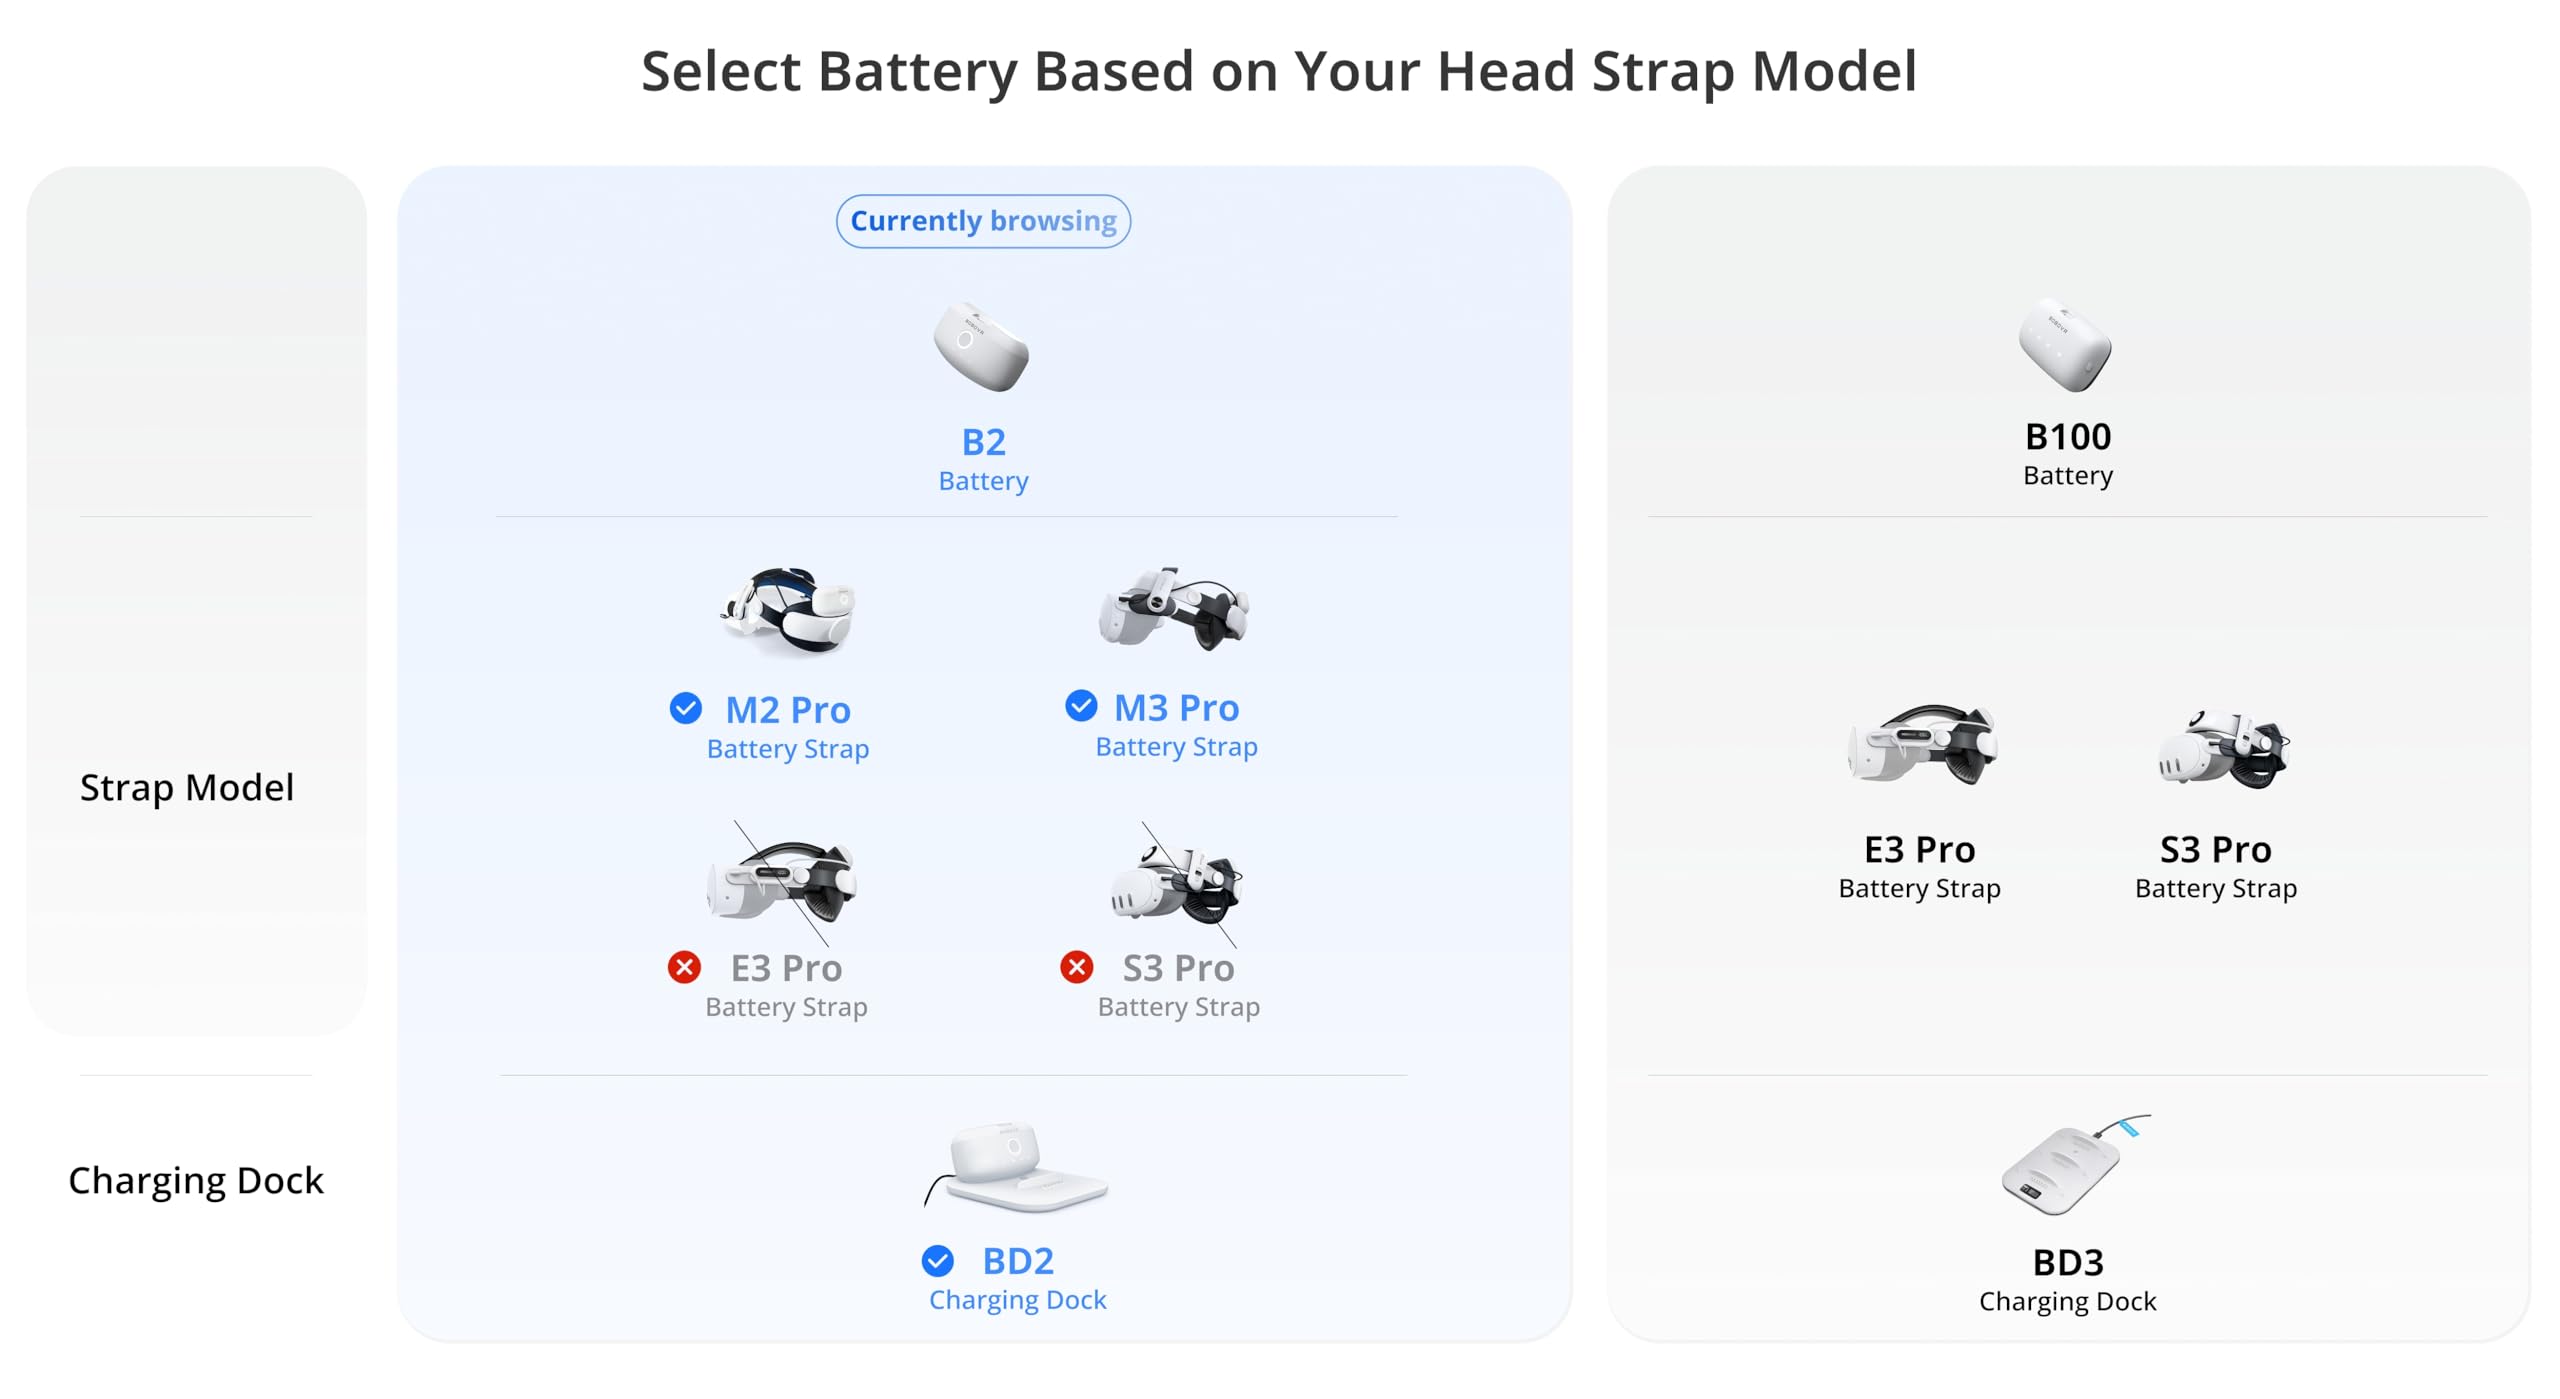
Task: Open the B2 Battery label
Action: [x=983, y=458]
